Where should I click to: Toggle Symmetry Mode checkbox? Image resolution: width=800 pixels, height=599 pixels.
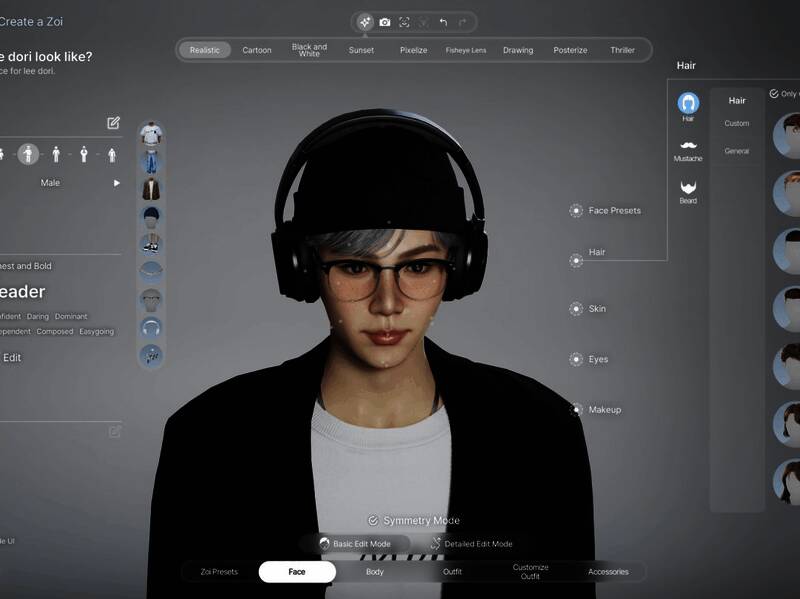[x=373, y=521]
